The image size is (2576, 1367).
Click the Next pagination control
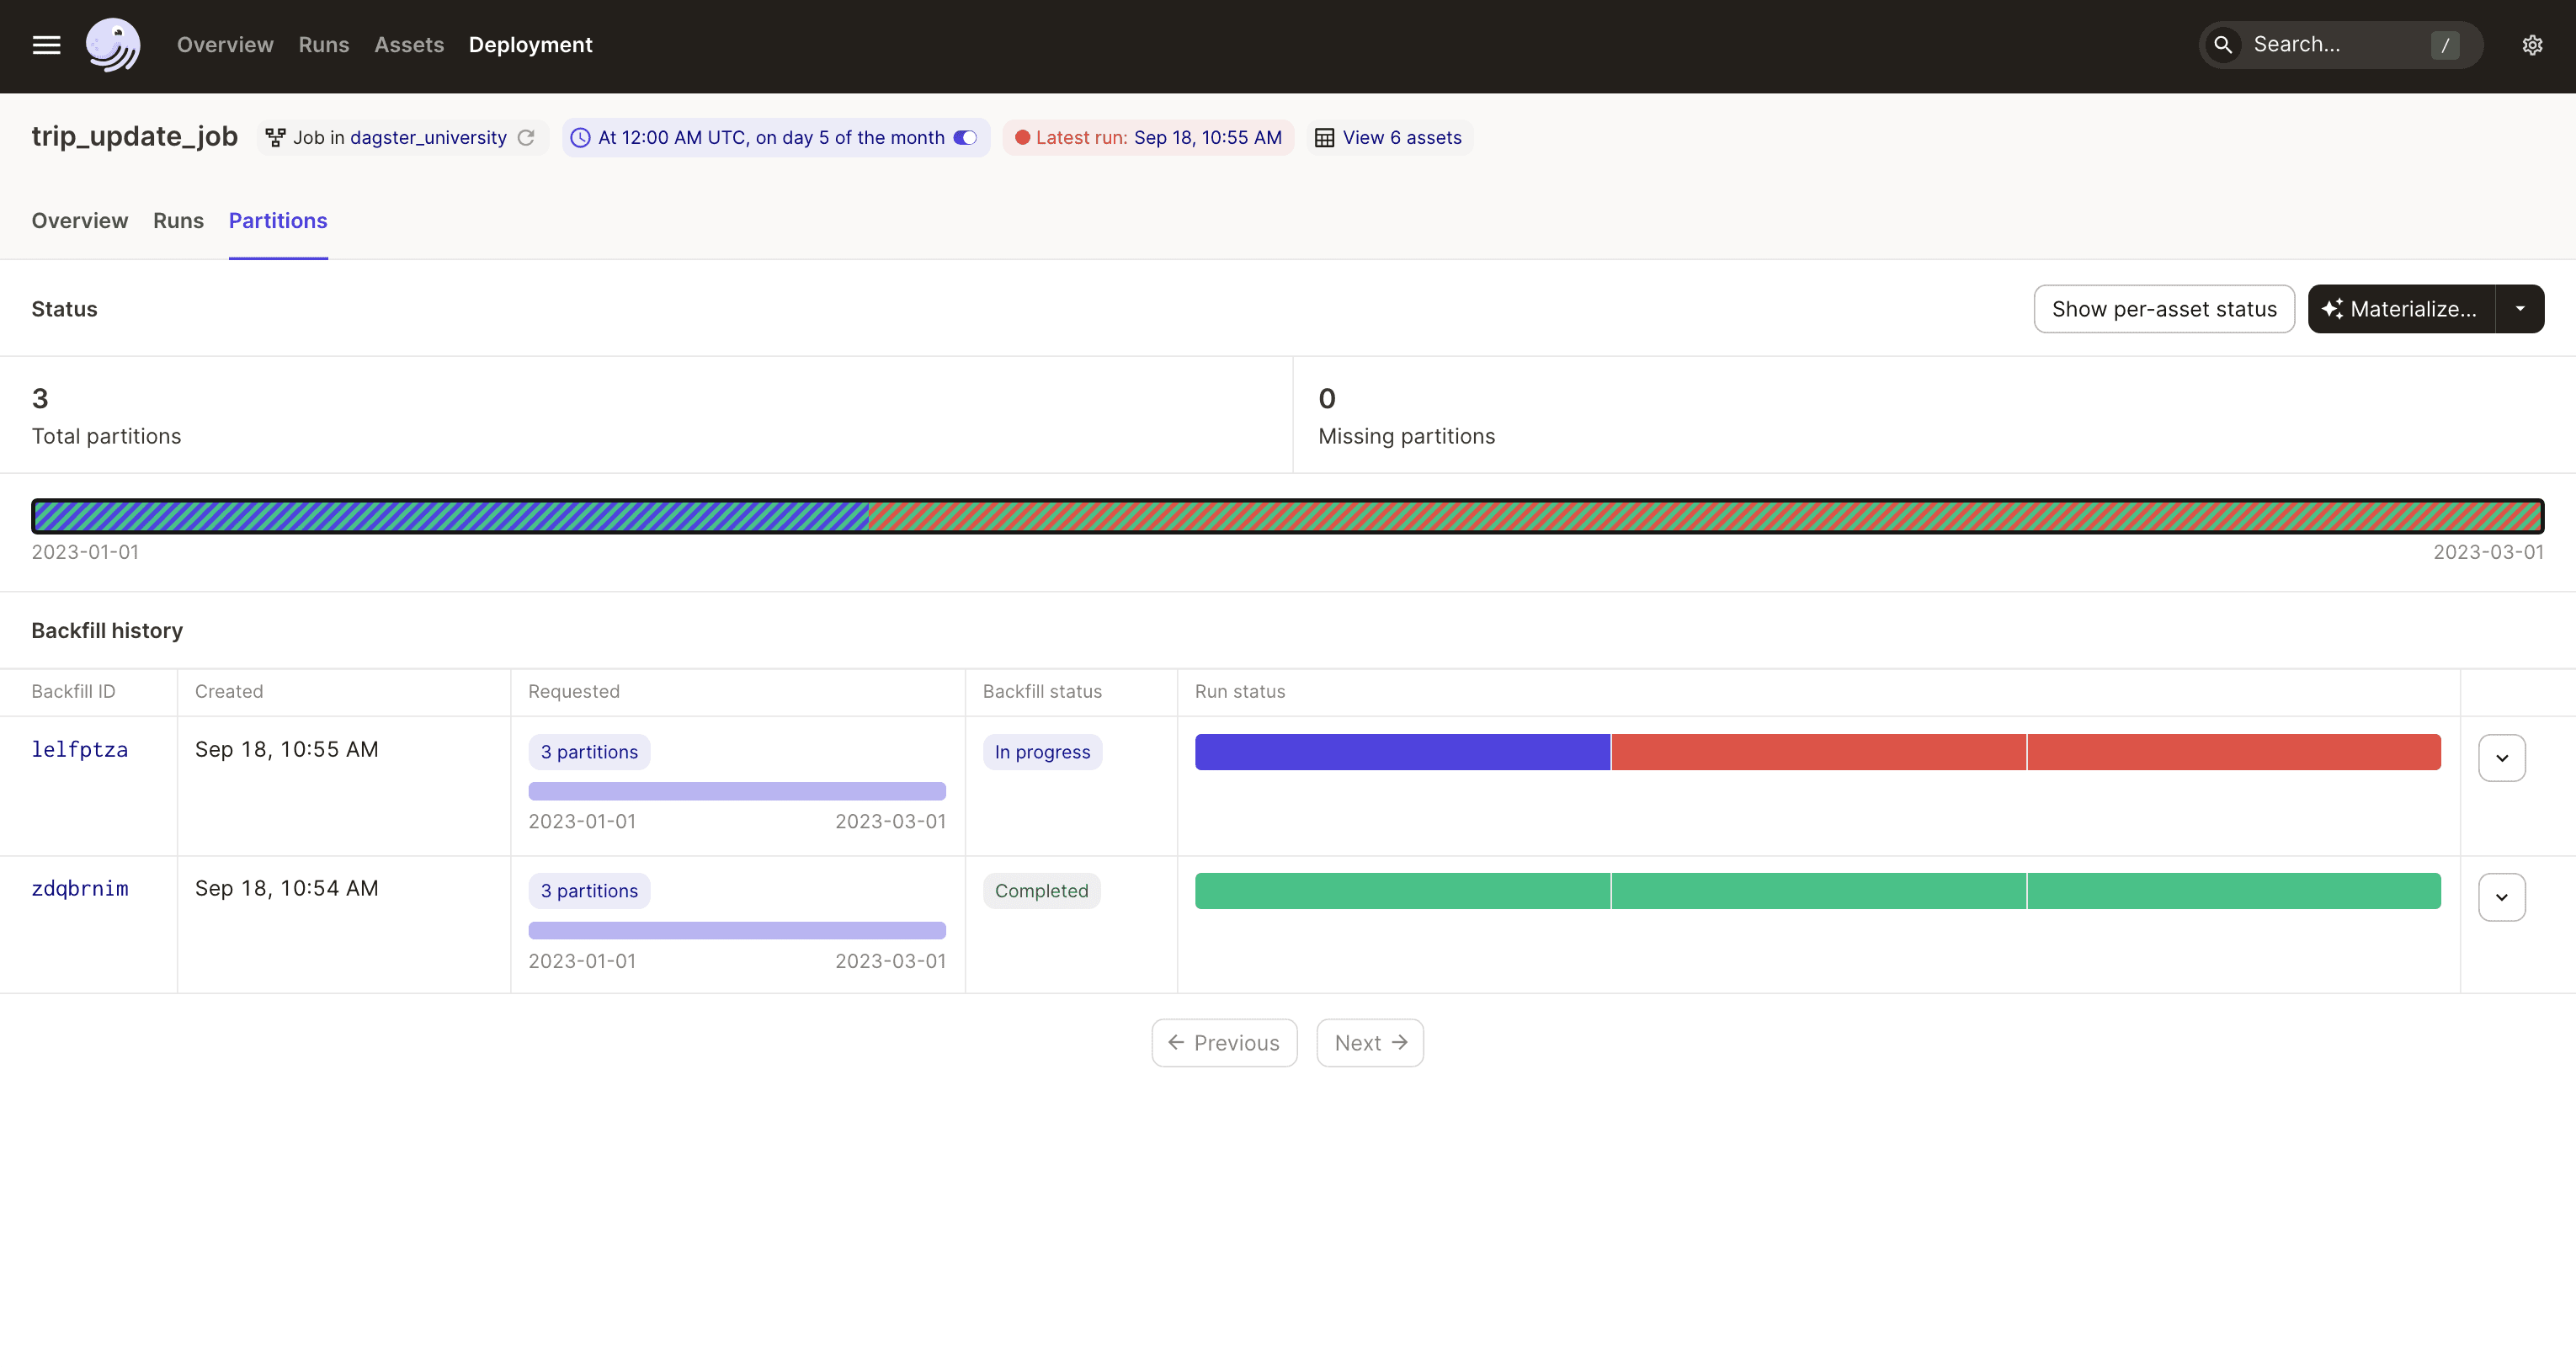click(1369, 1042)
